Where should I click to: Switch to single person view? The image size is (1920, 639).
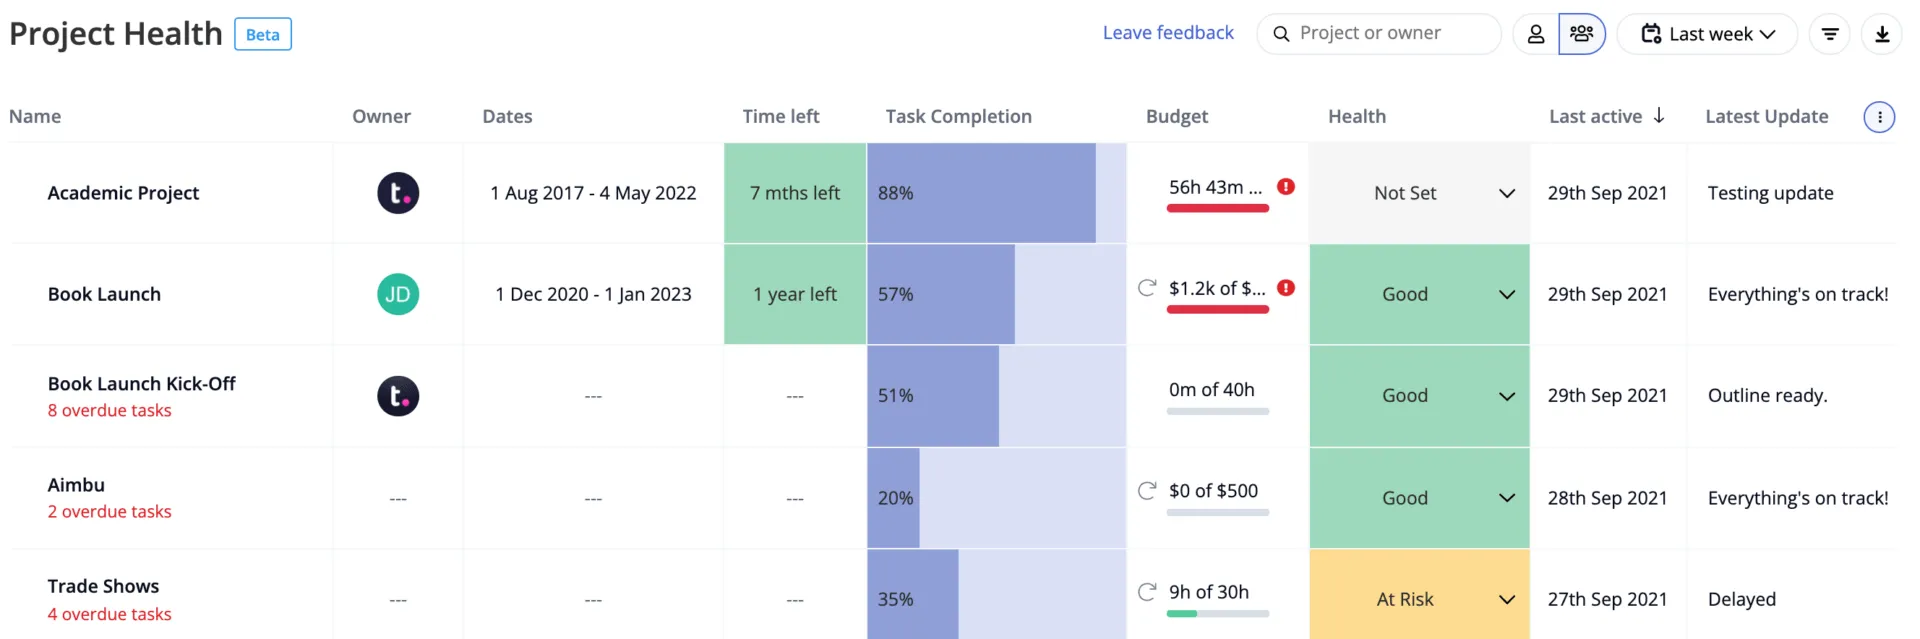[x=1536, y=34]
